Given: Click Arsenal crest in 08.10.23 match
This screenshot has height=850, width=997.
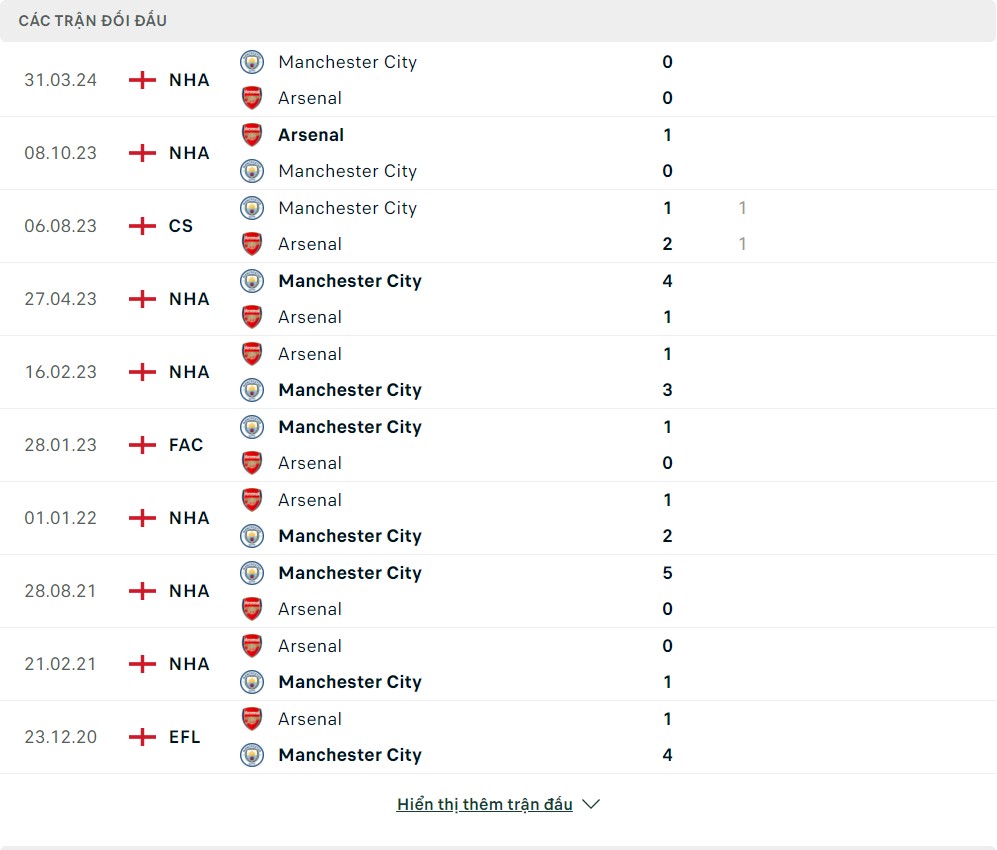Looking at the screenshot, I should click(x=252, y=135).
